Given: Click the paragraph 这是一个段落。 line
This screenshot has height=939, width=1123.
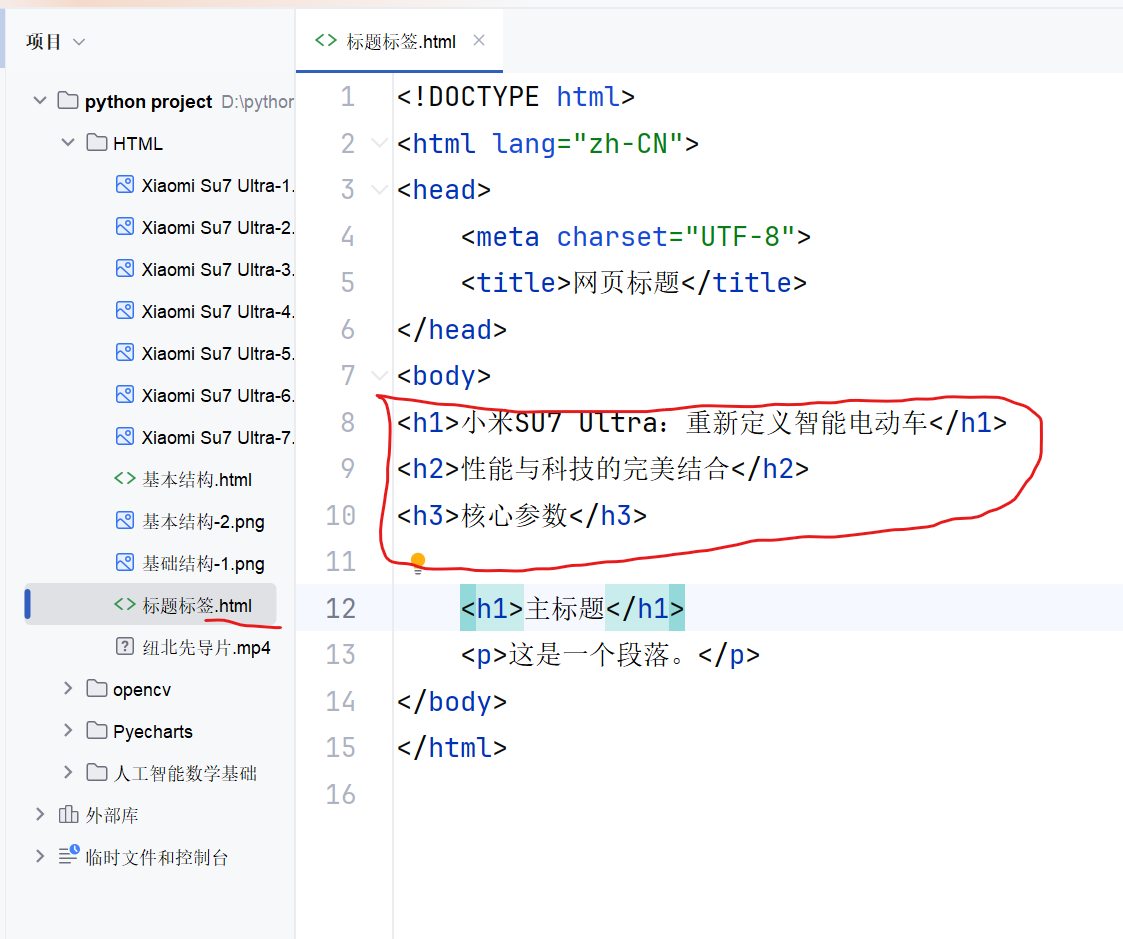Looking at the screenshot, I should (610, 655).
